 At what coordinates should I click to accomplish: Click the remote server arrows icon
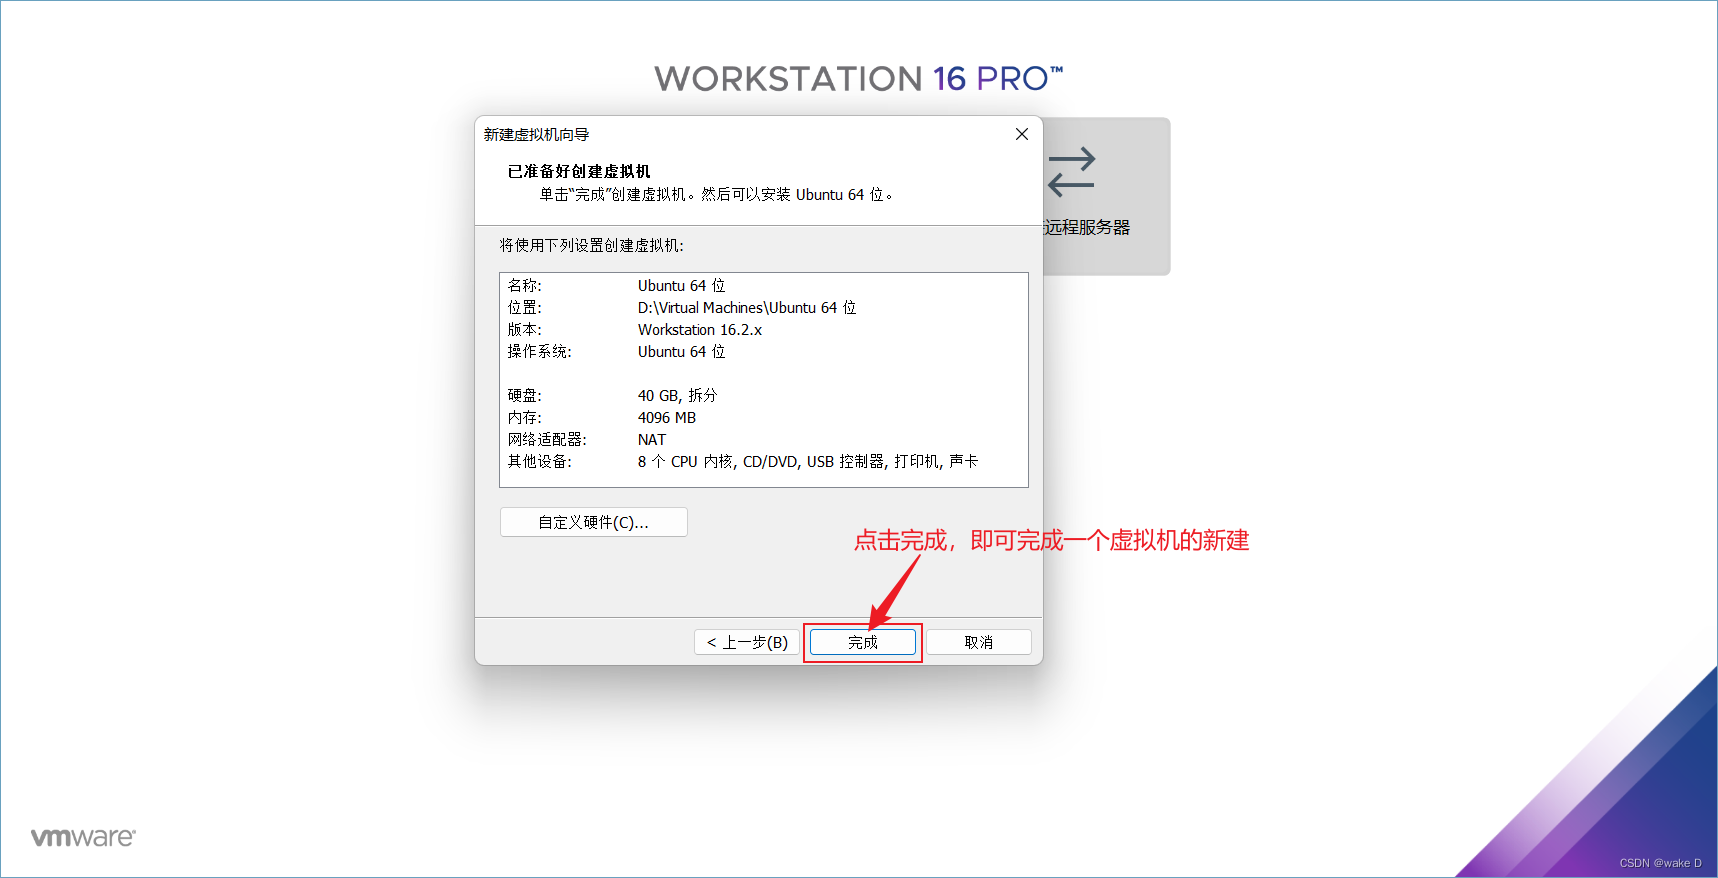(1071, 172)
